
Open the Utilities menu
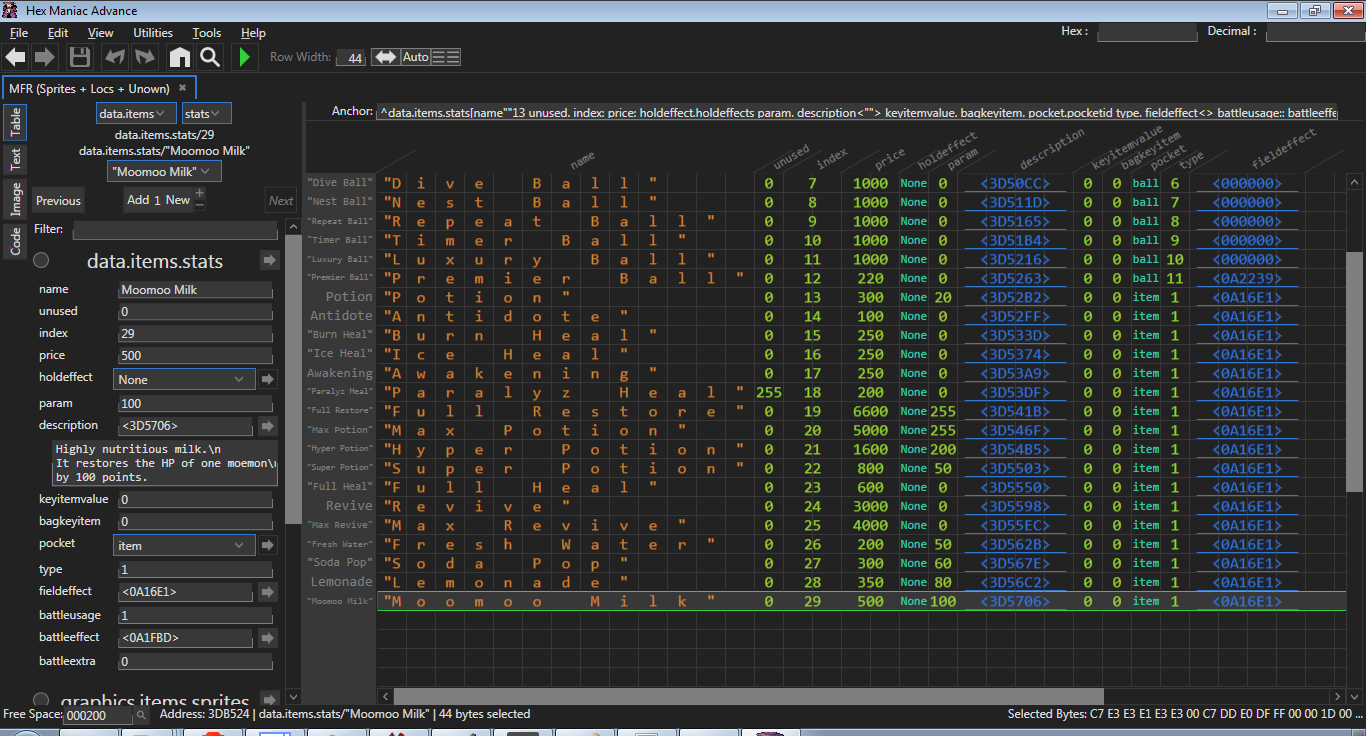[x=153, y=33]
